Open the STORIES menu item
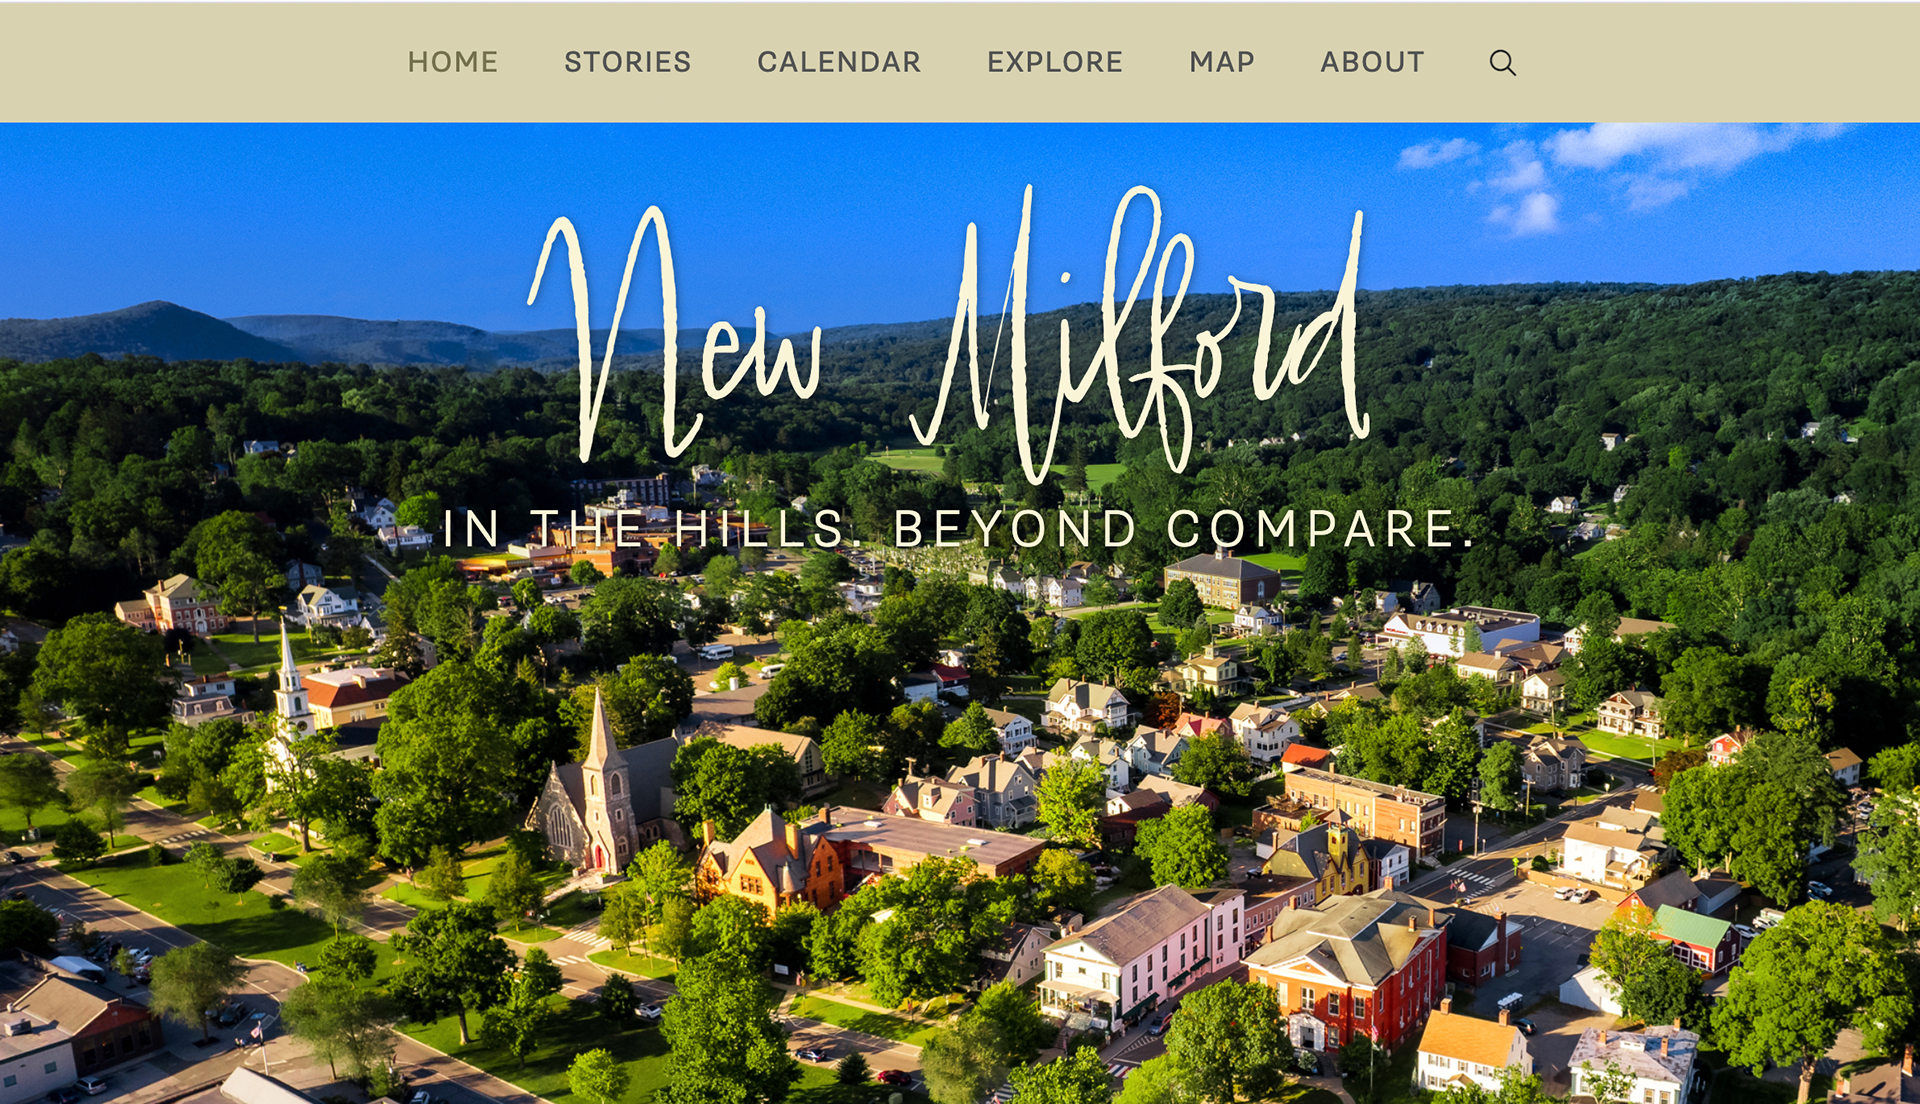1920x1104 pixels. (x=627, y=62)
